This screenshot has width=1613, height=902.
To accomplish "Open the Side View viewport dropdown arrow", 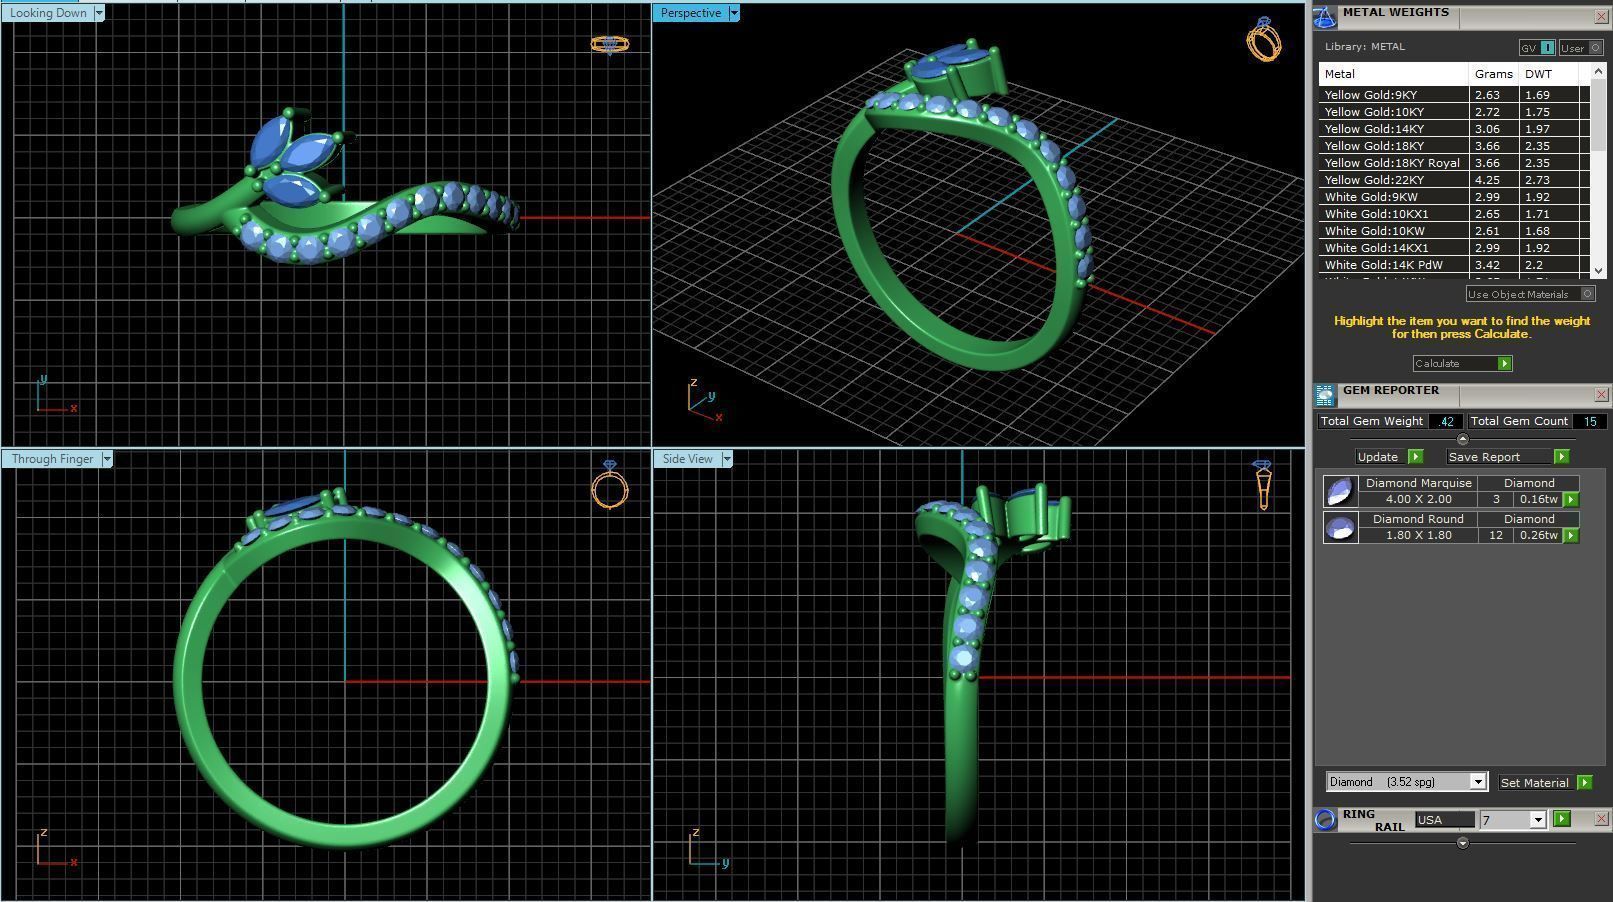I will 727,459.
